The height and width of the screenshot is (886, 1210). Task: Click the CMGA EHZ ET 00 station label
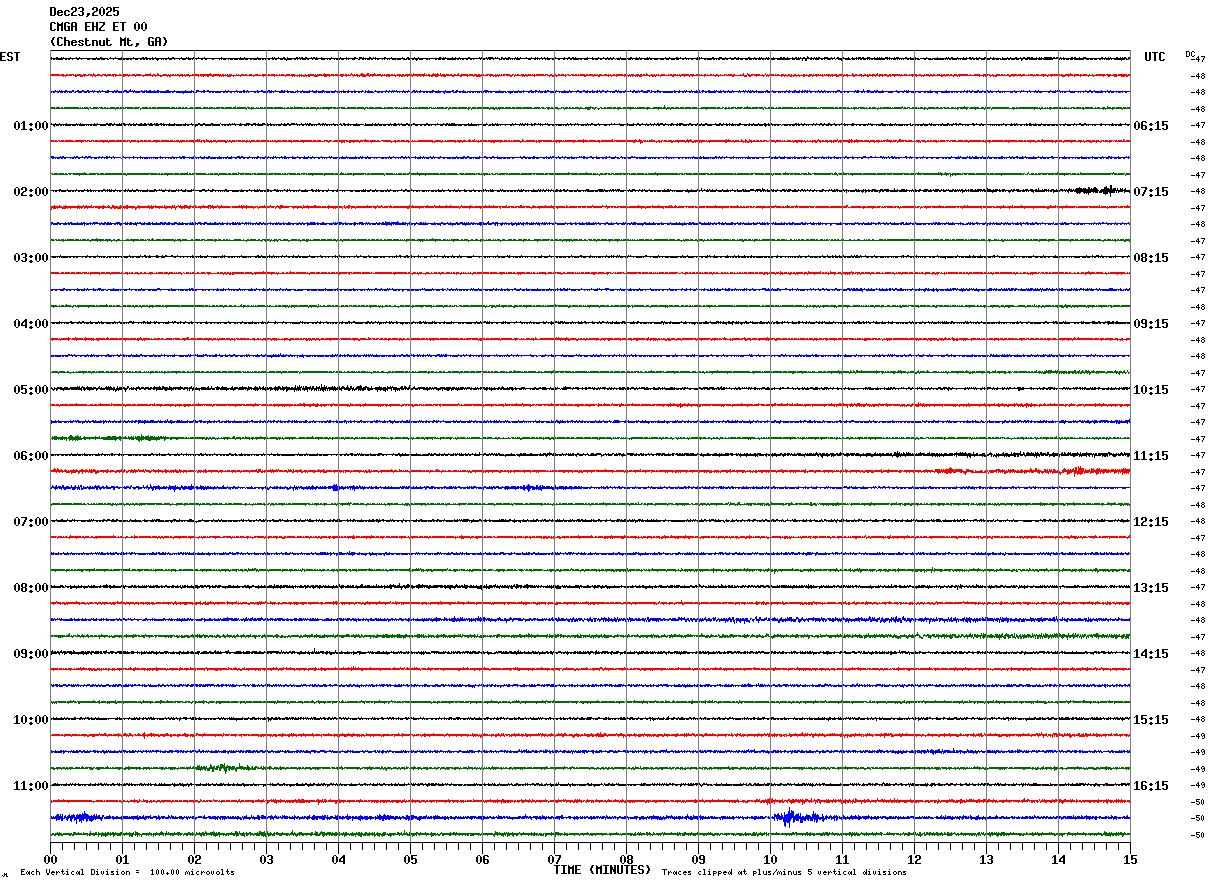(98, 27)
